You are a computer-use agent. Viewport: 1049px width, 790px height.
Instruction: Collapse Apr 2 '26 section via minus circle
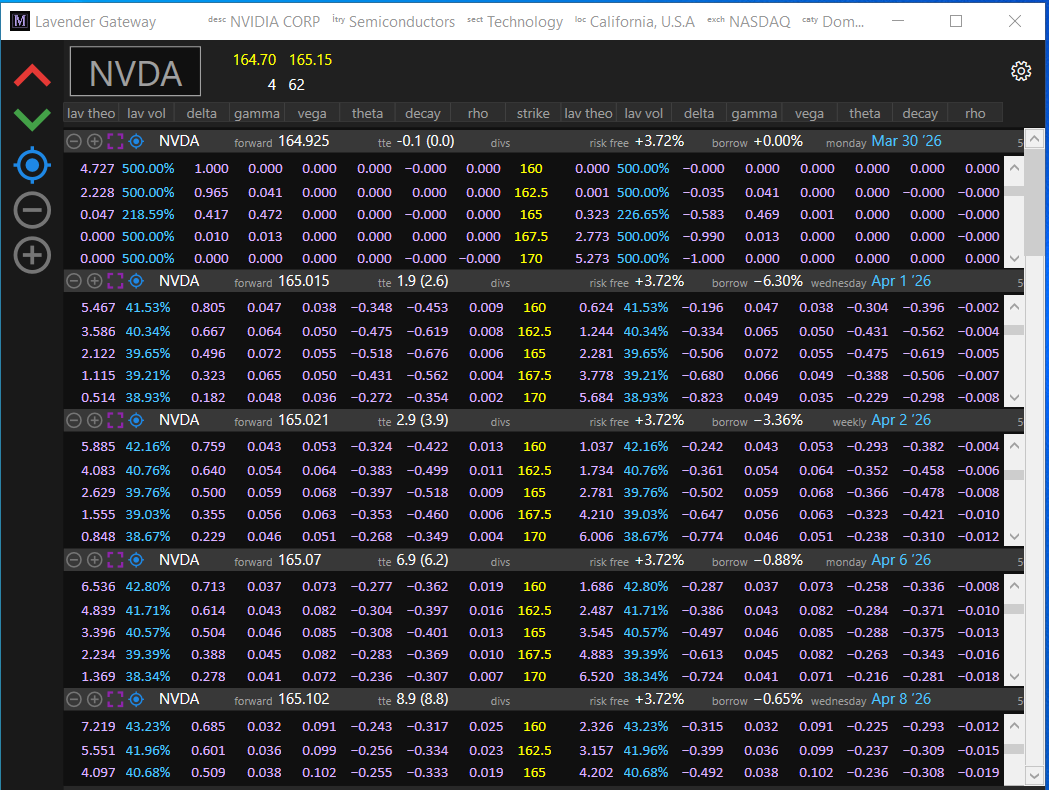pos(73,420)
